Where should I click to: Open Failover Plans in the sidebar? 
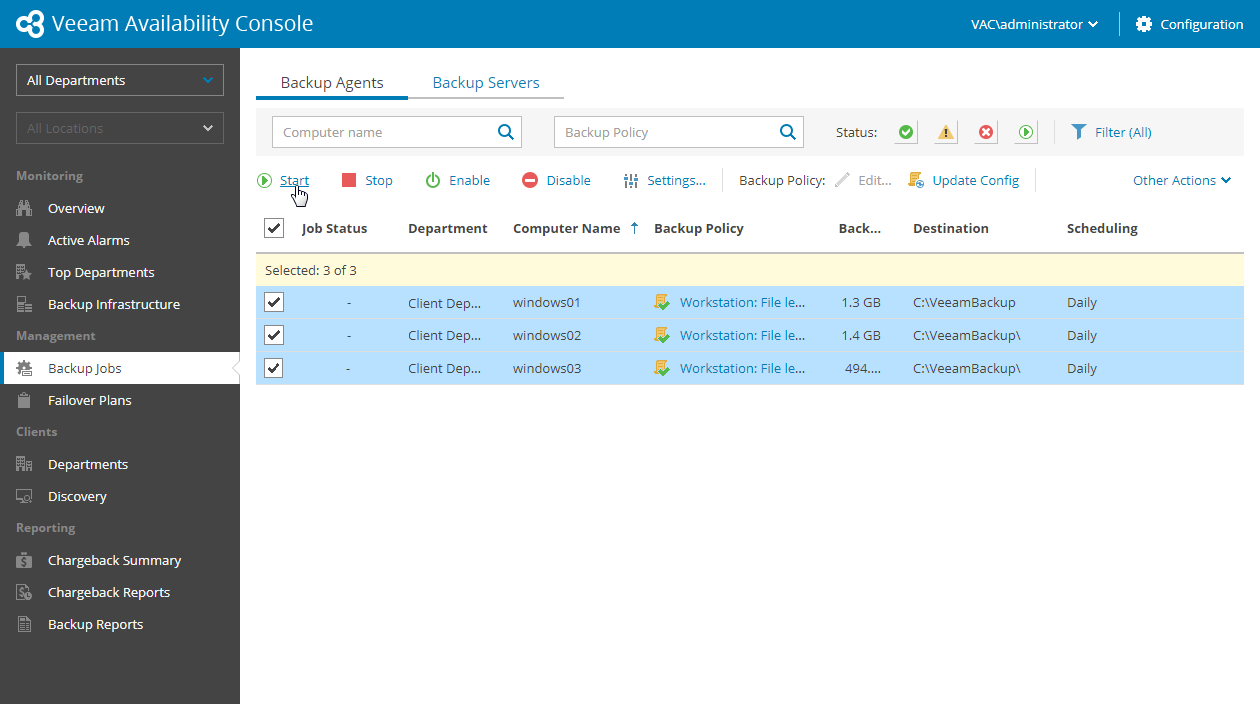pos(90,400)
